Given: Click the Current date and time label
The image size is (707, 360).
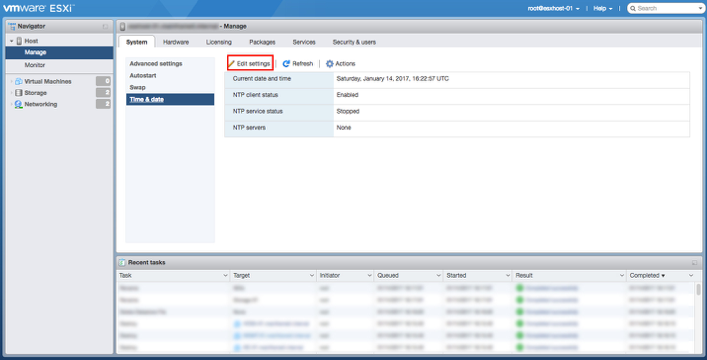Looking at the screenshot, I should click(262, 78).
